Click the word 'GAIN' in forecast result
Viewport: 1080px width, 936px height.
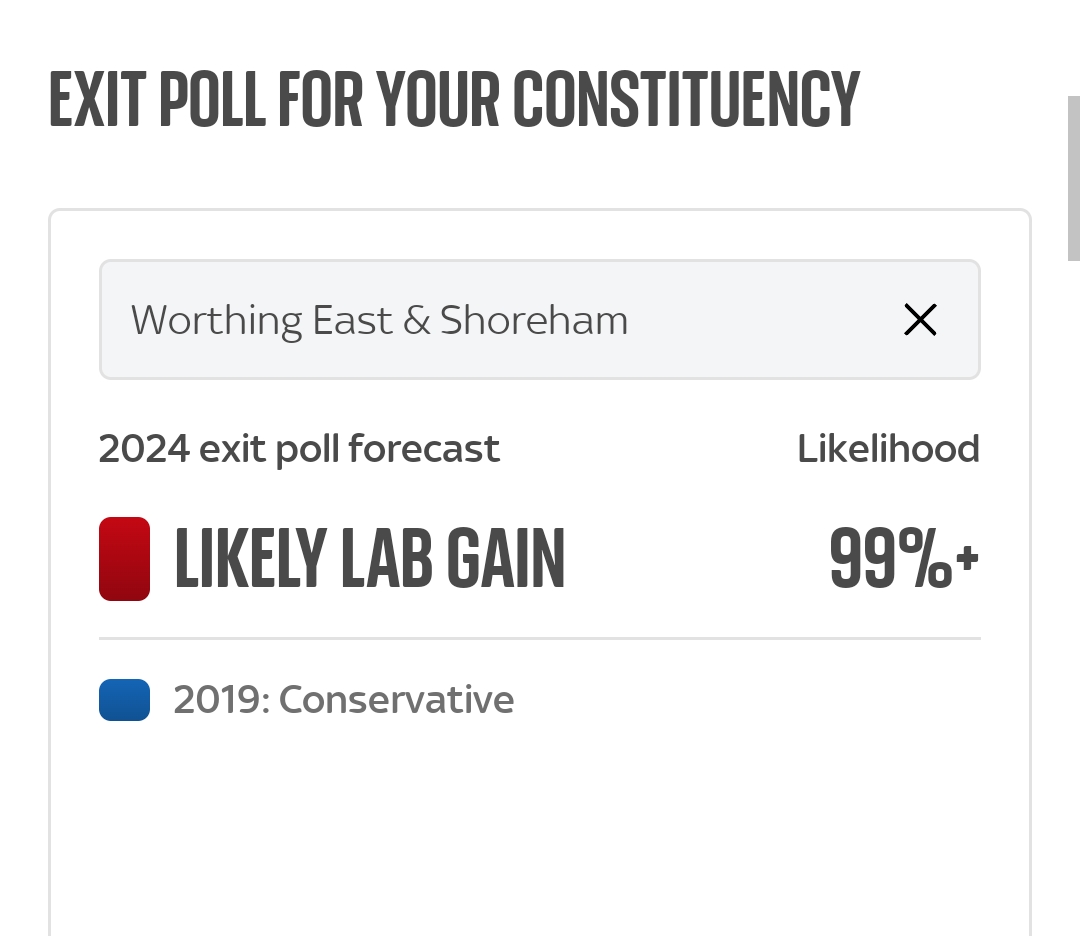coord(506,559)
